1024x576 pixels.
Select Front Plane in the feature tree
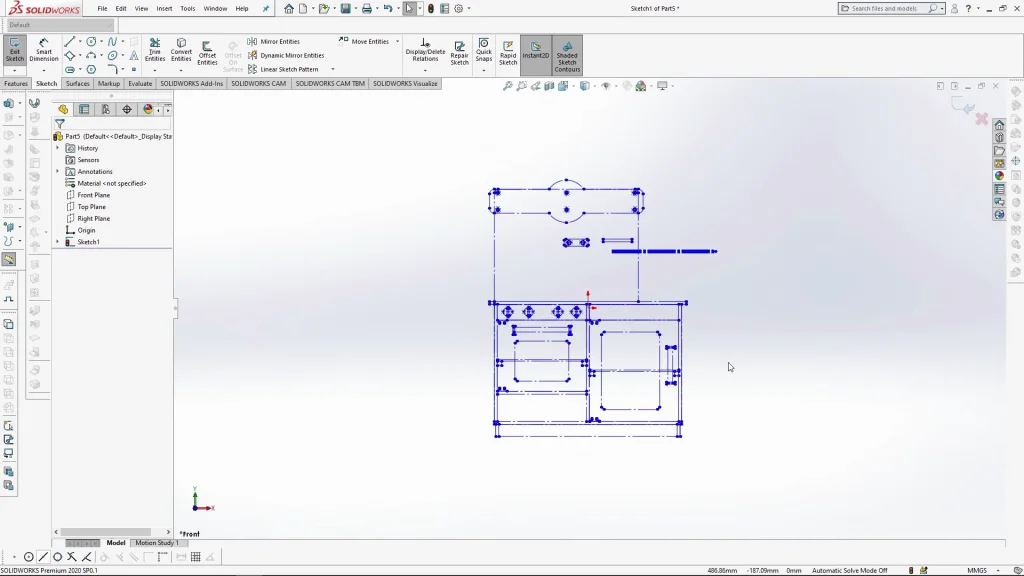pos(94,195)
